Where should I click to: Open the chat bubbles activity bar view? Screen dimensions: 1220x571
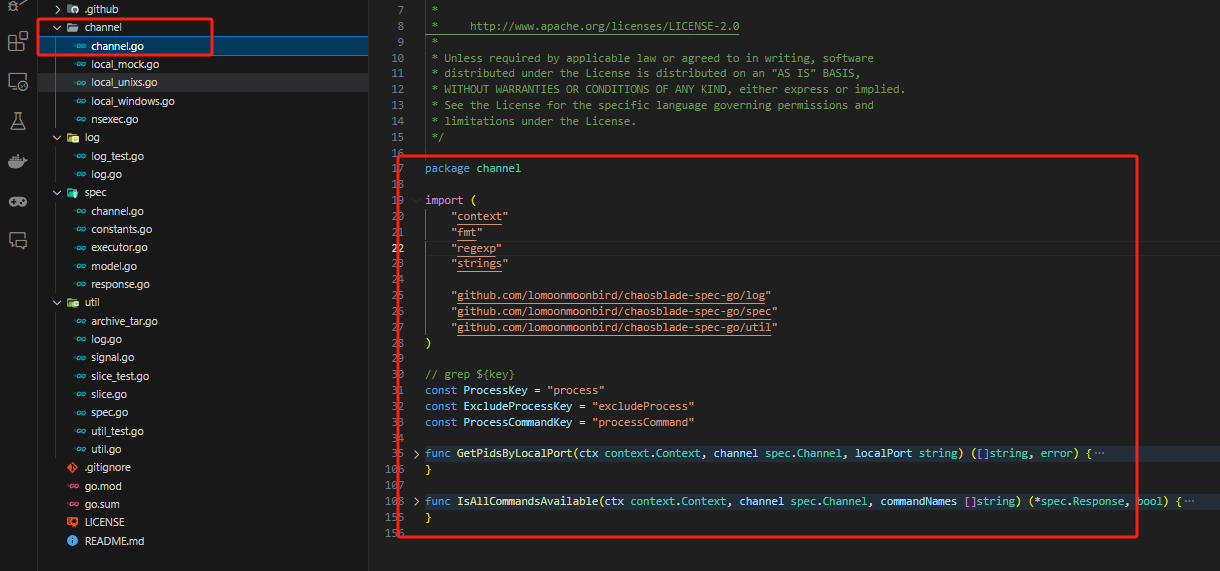tap(18, 240)
